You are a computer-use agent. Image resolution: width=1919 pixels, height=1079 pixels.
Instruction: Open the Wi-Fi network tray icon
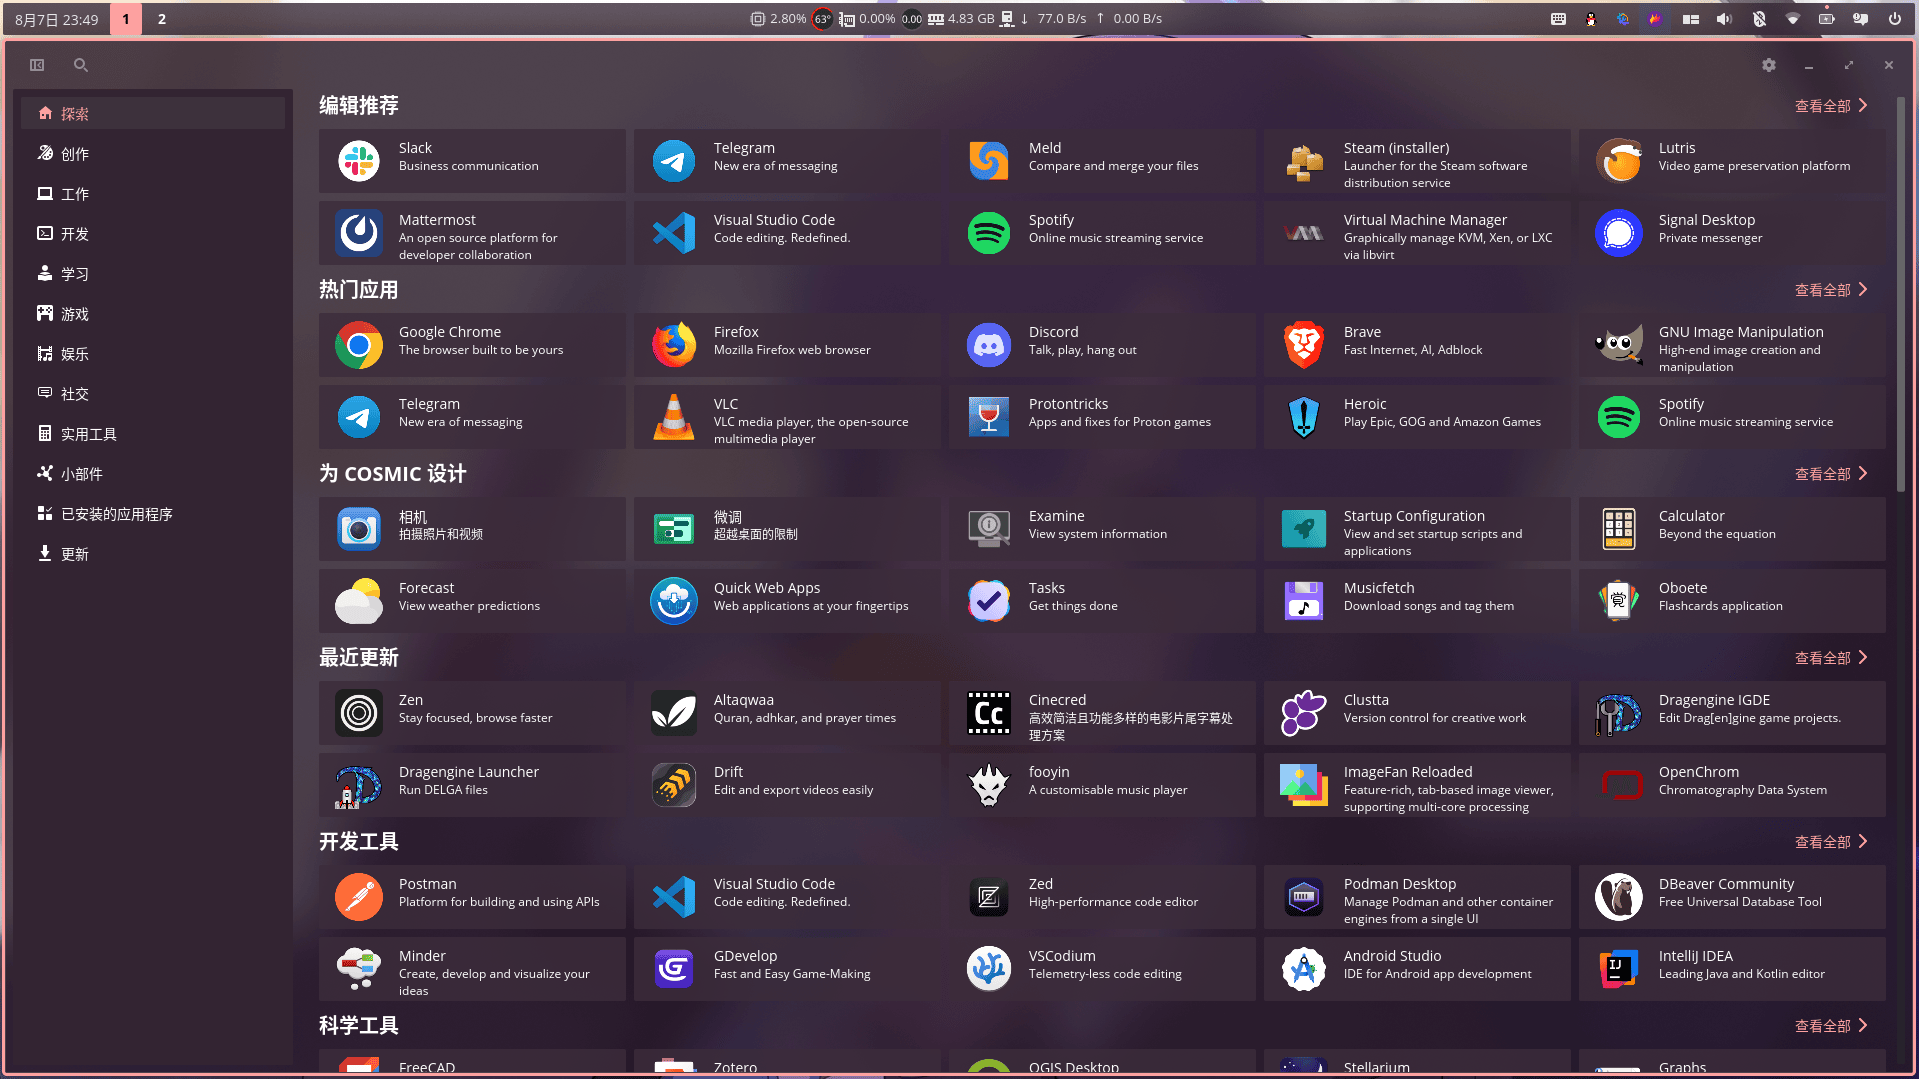click(1792, 19)
